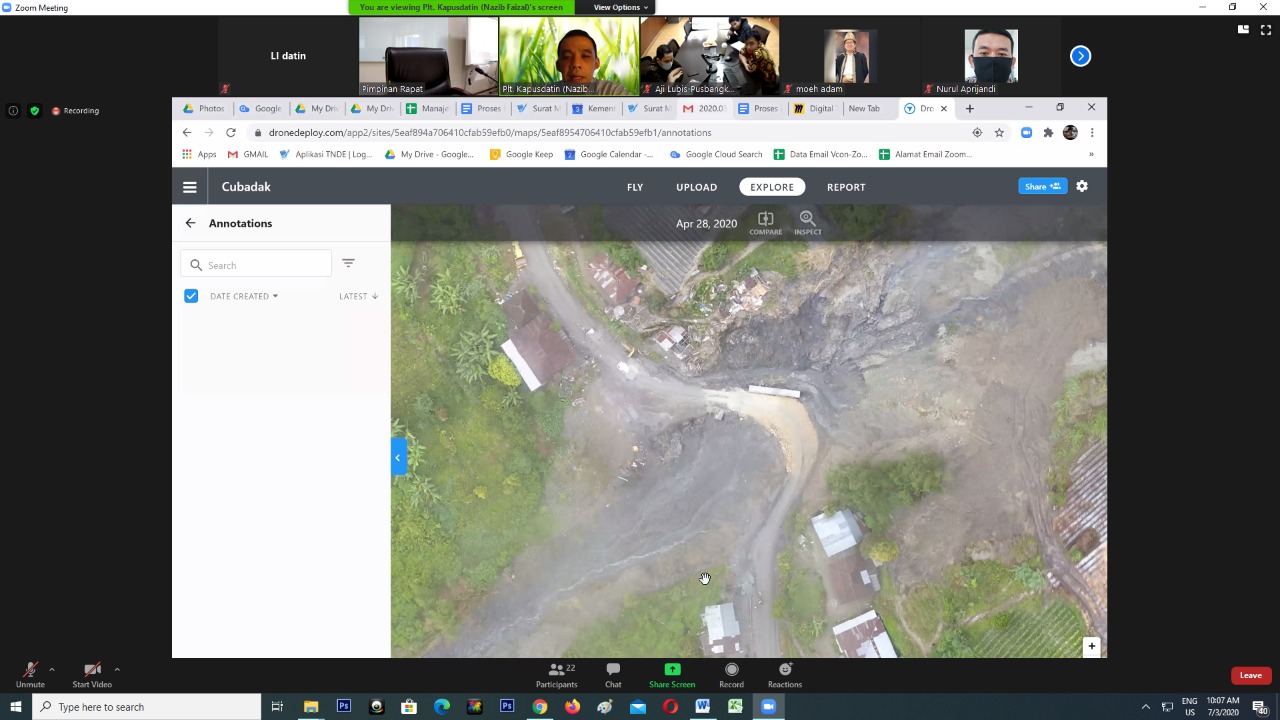Viewport: 1280px width, 720px height.
Task: Open the GMAIL bookmark
Action: pyautogui.click(x=248, y=154)
